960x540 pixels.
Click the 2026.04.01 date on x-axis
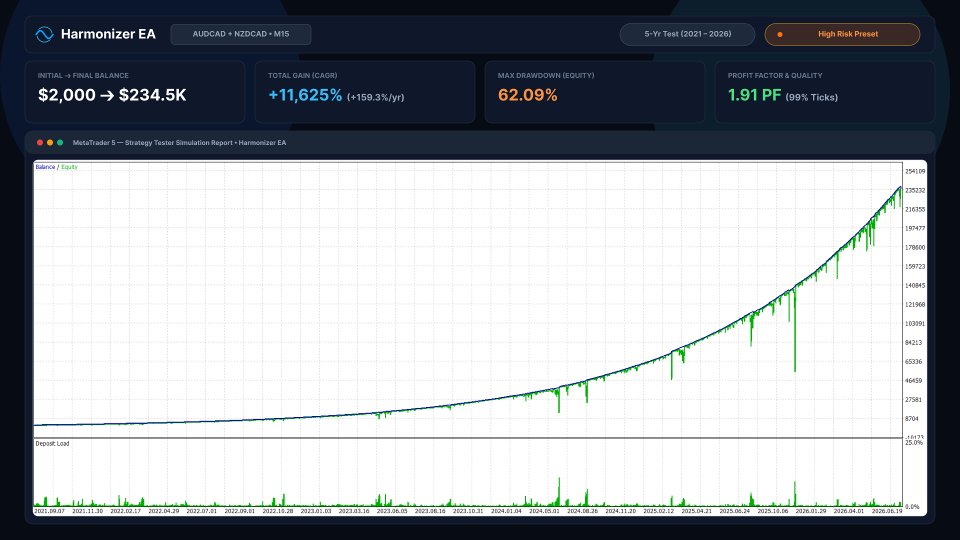click(849, 511)
